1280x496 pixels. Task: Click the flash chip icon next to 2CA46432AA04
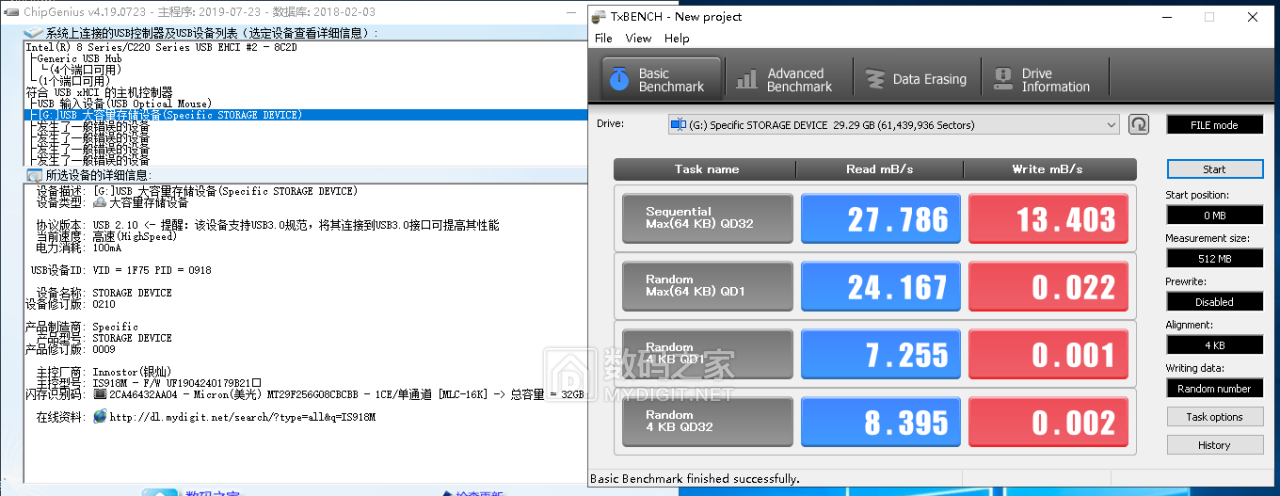coord(99,394)
